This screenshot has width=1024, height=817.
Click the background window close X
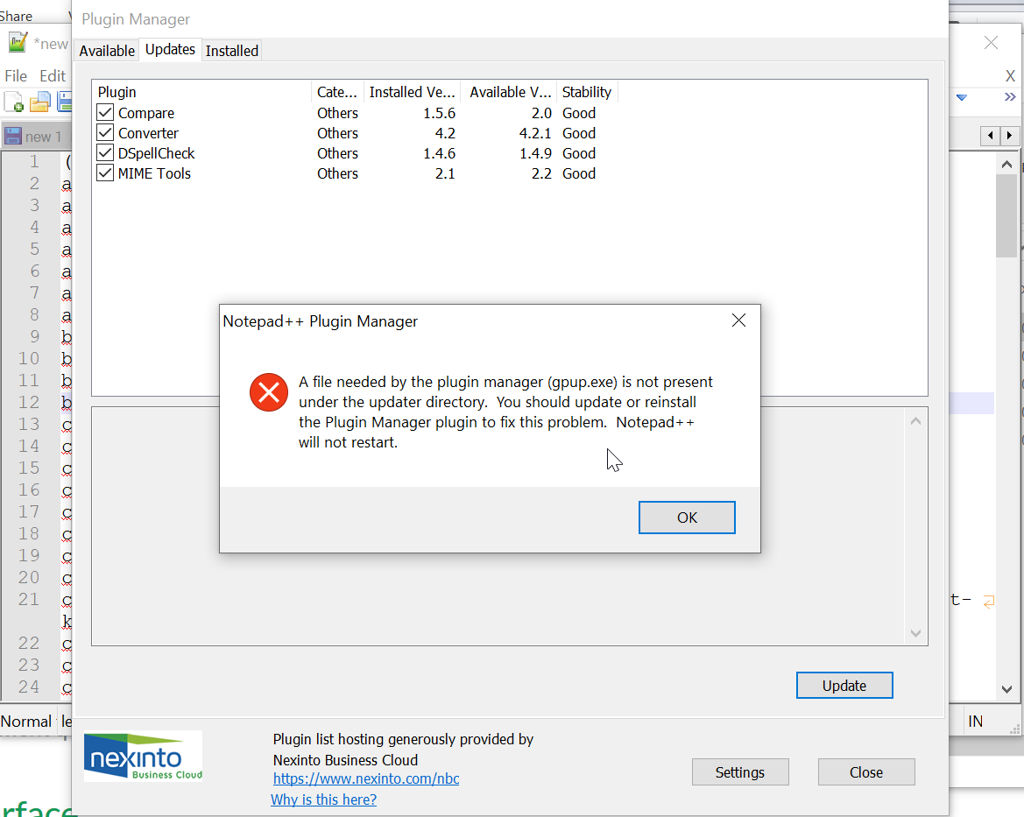pyautogui.click(x=991, y=42)
